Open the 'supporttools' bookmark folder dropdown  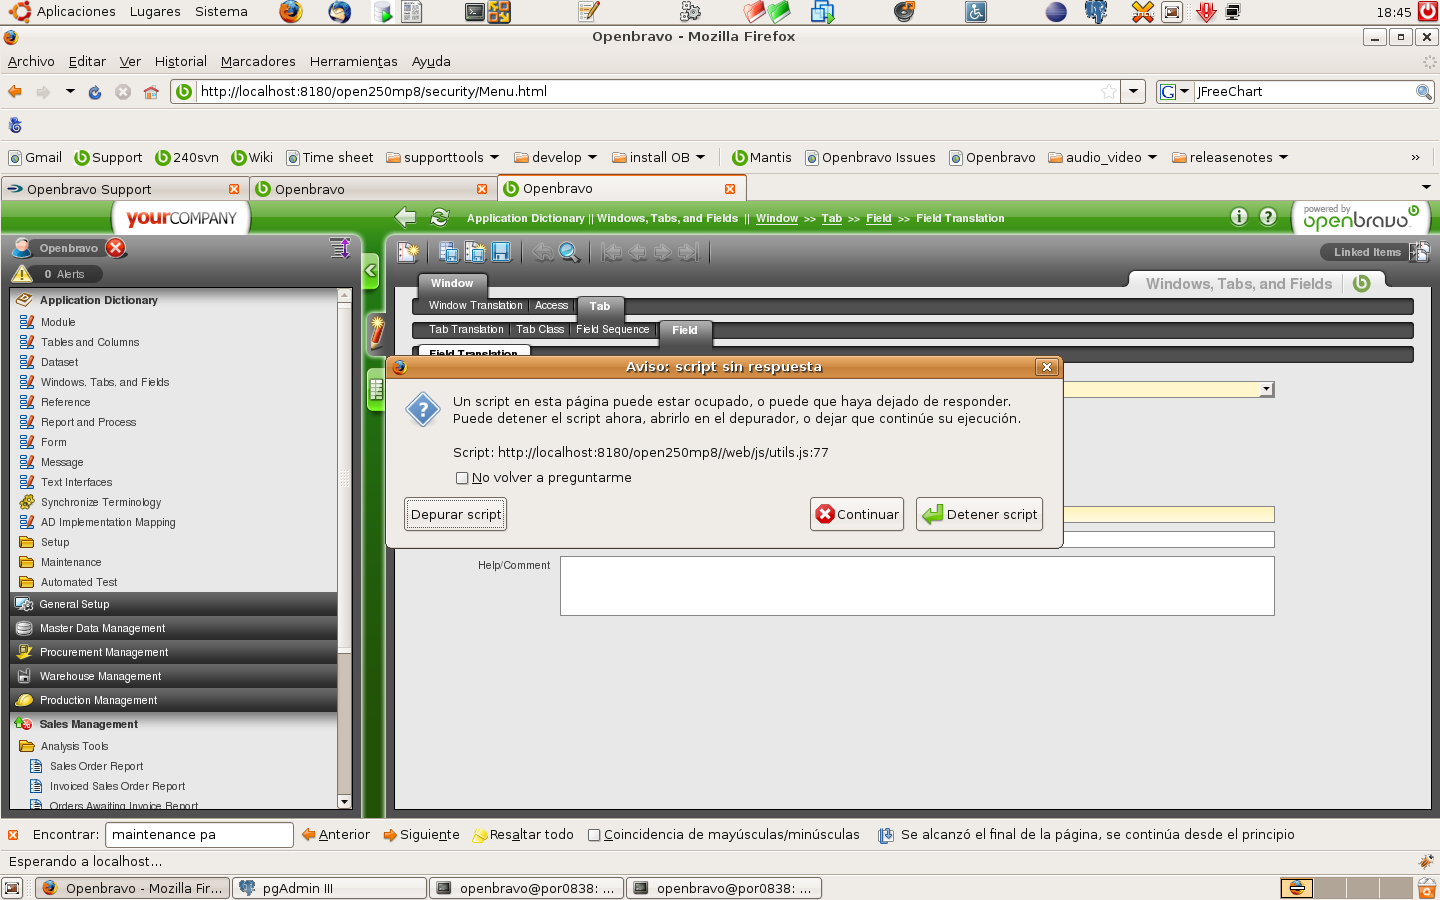click(x=443, y=158)
